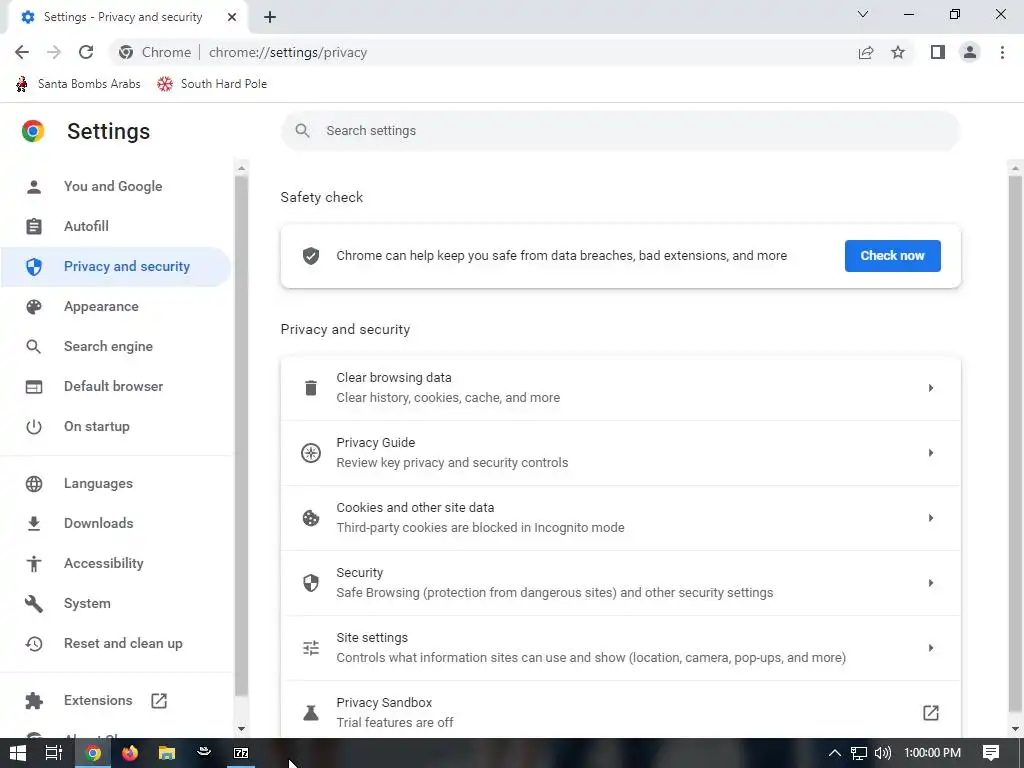Select Privacy and security in sidebar
The width and height of the screenshot is (1024, 768).
click(116, 266)
